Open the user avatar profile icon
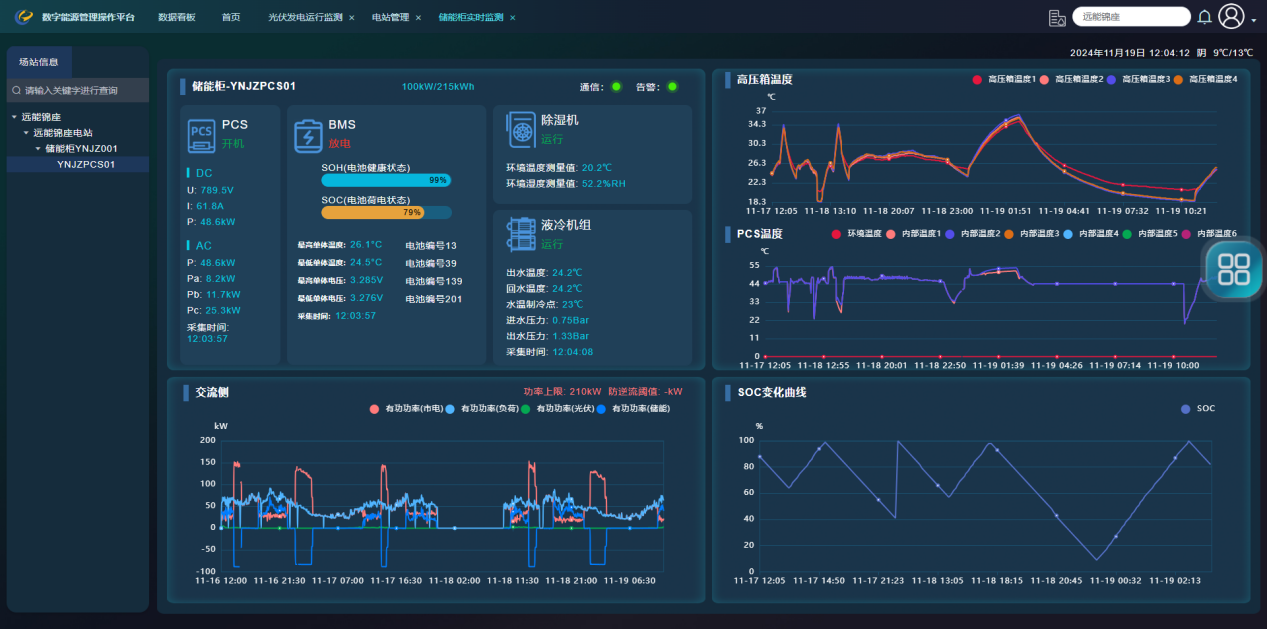Screen dimensions: 1267x629 tap(1232, 17)
